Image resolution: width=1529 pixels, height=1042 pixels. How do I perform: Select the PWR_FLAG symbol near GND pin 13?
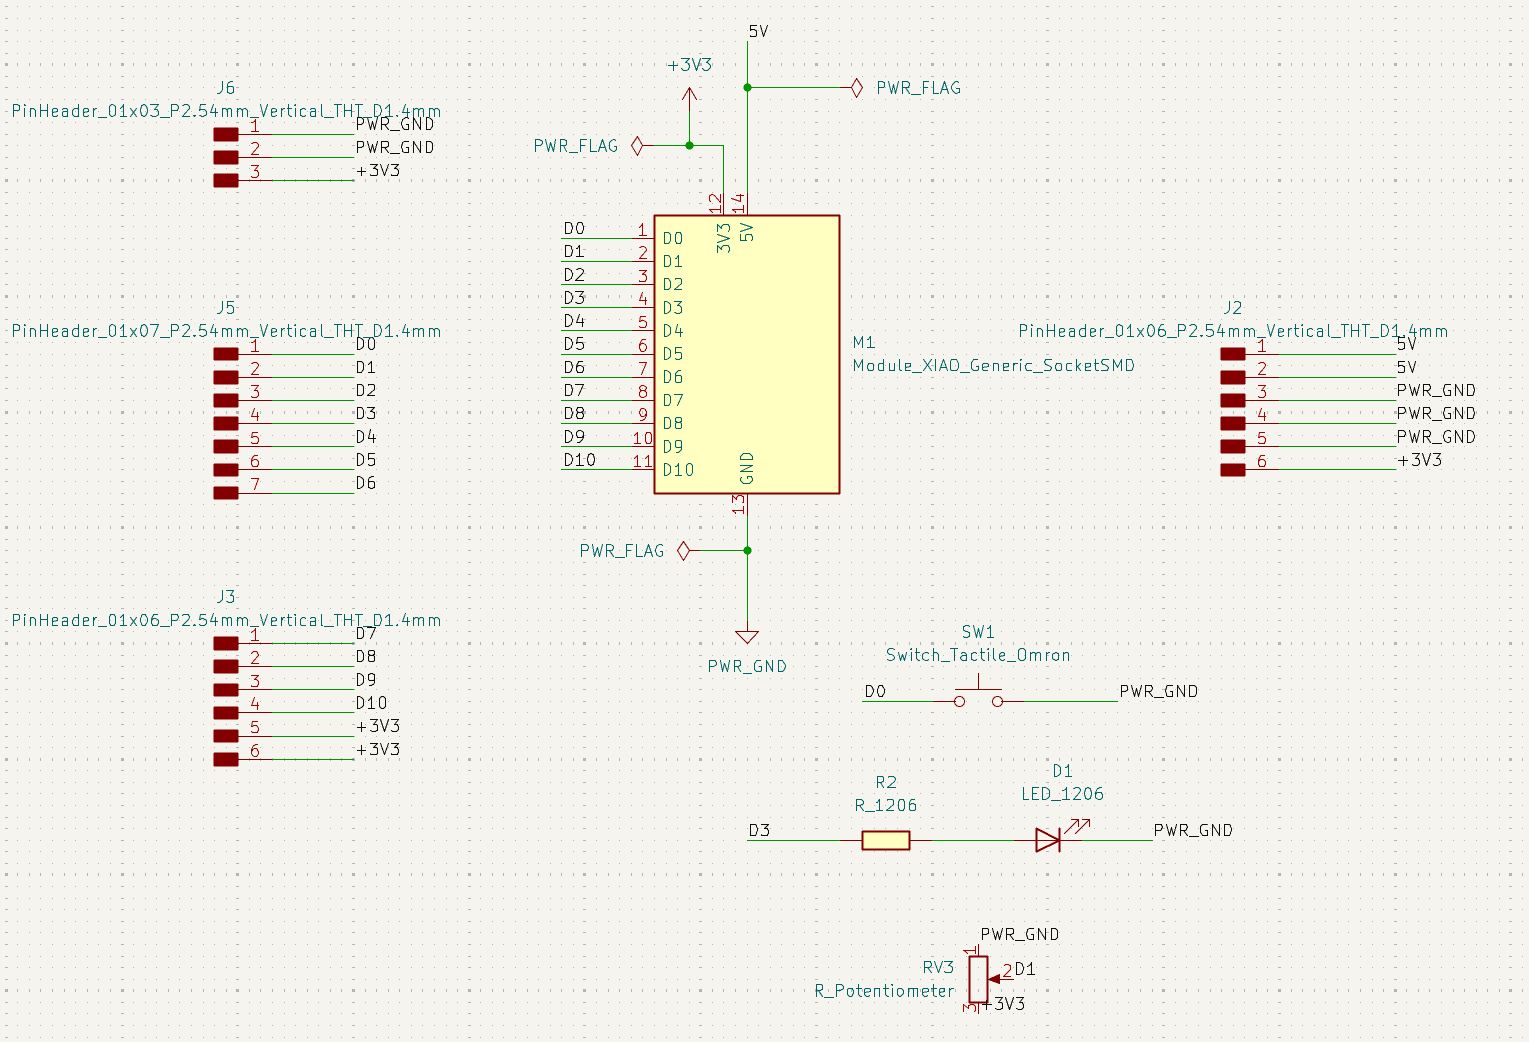point(684,550)
